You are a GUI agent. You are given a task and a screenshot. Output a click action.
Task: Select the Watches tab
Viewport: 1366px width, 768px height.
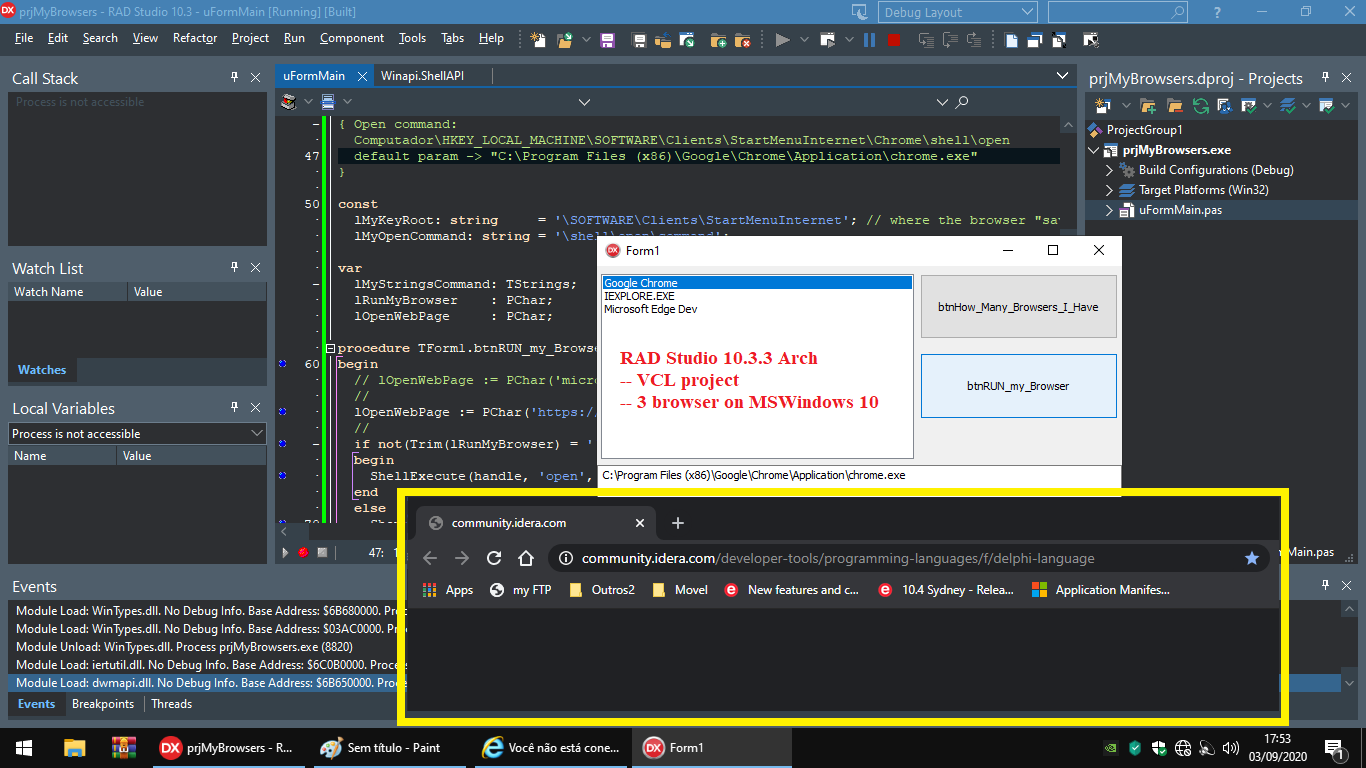tap(42, 369)
